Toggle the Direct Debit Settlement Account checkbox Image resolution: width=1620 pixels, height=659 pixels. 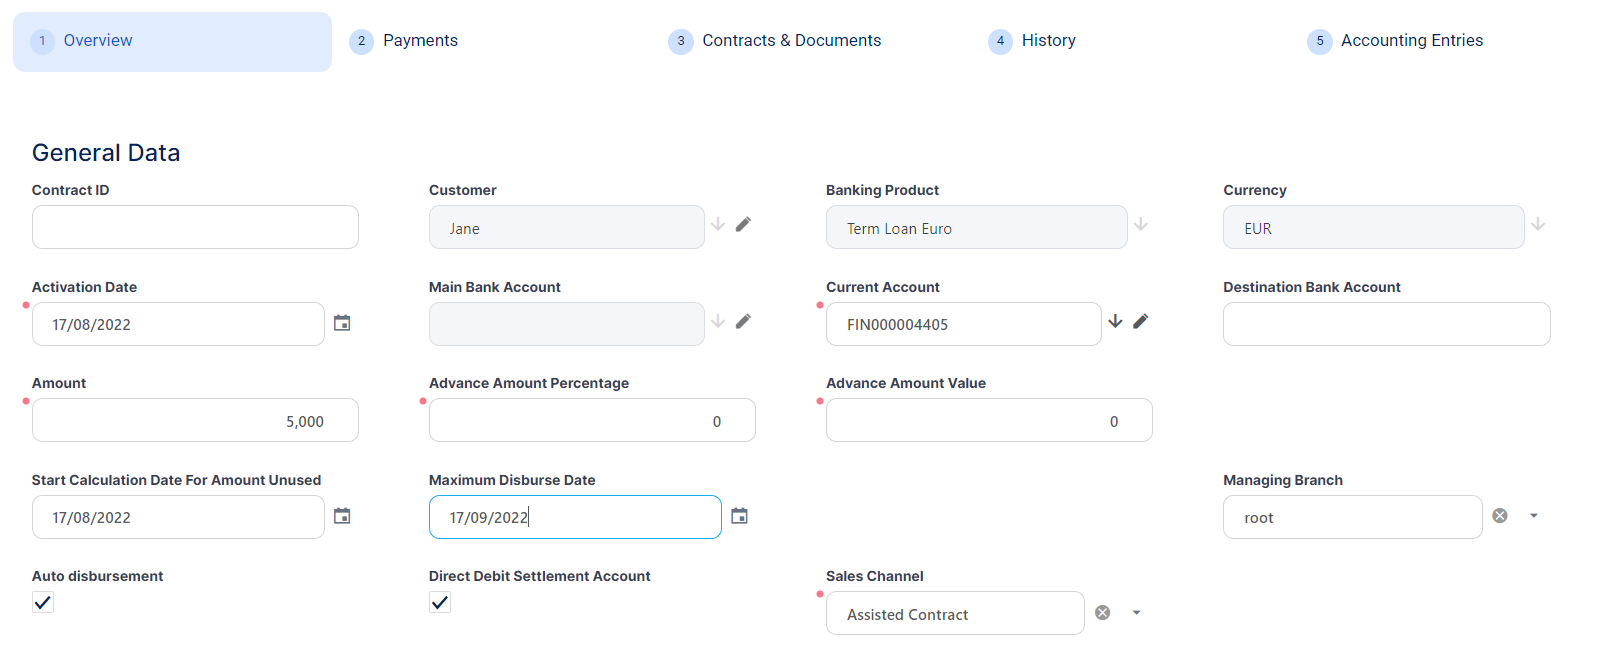click(440, 602)
